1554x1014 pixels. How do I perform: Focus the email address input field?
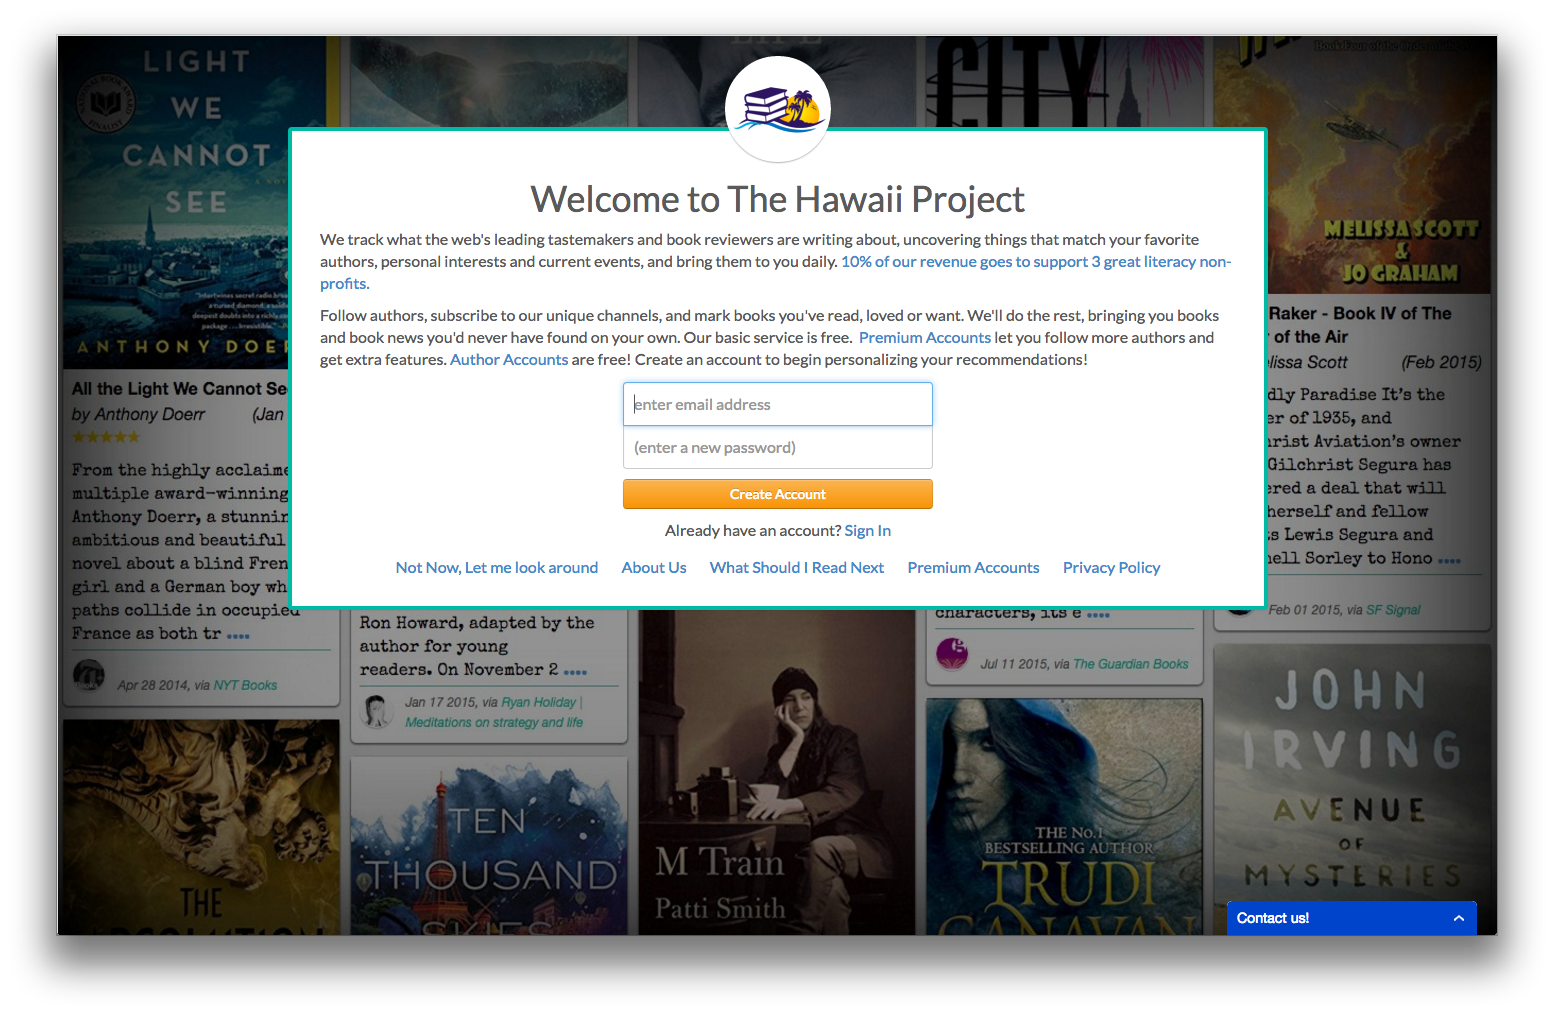point(777,404)
